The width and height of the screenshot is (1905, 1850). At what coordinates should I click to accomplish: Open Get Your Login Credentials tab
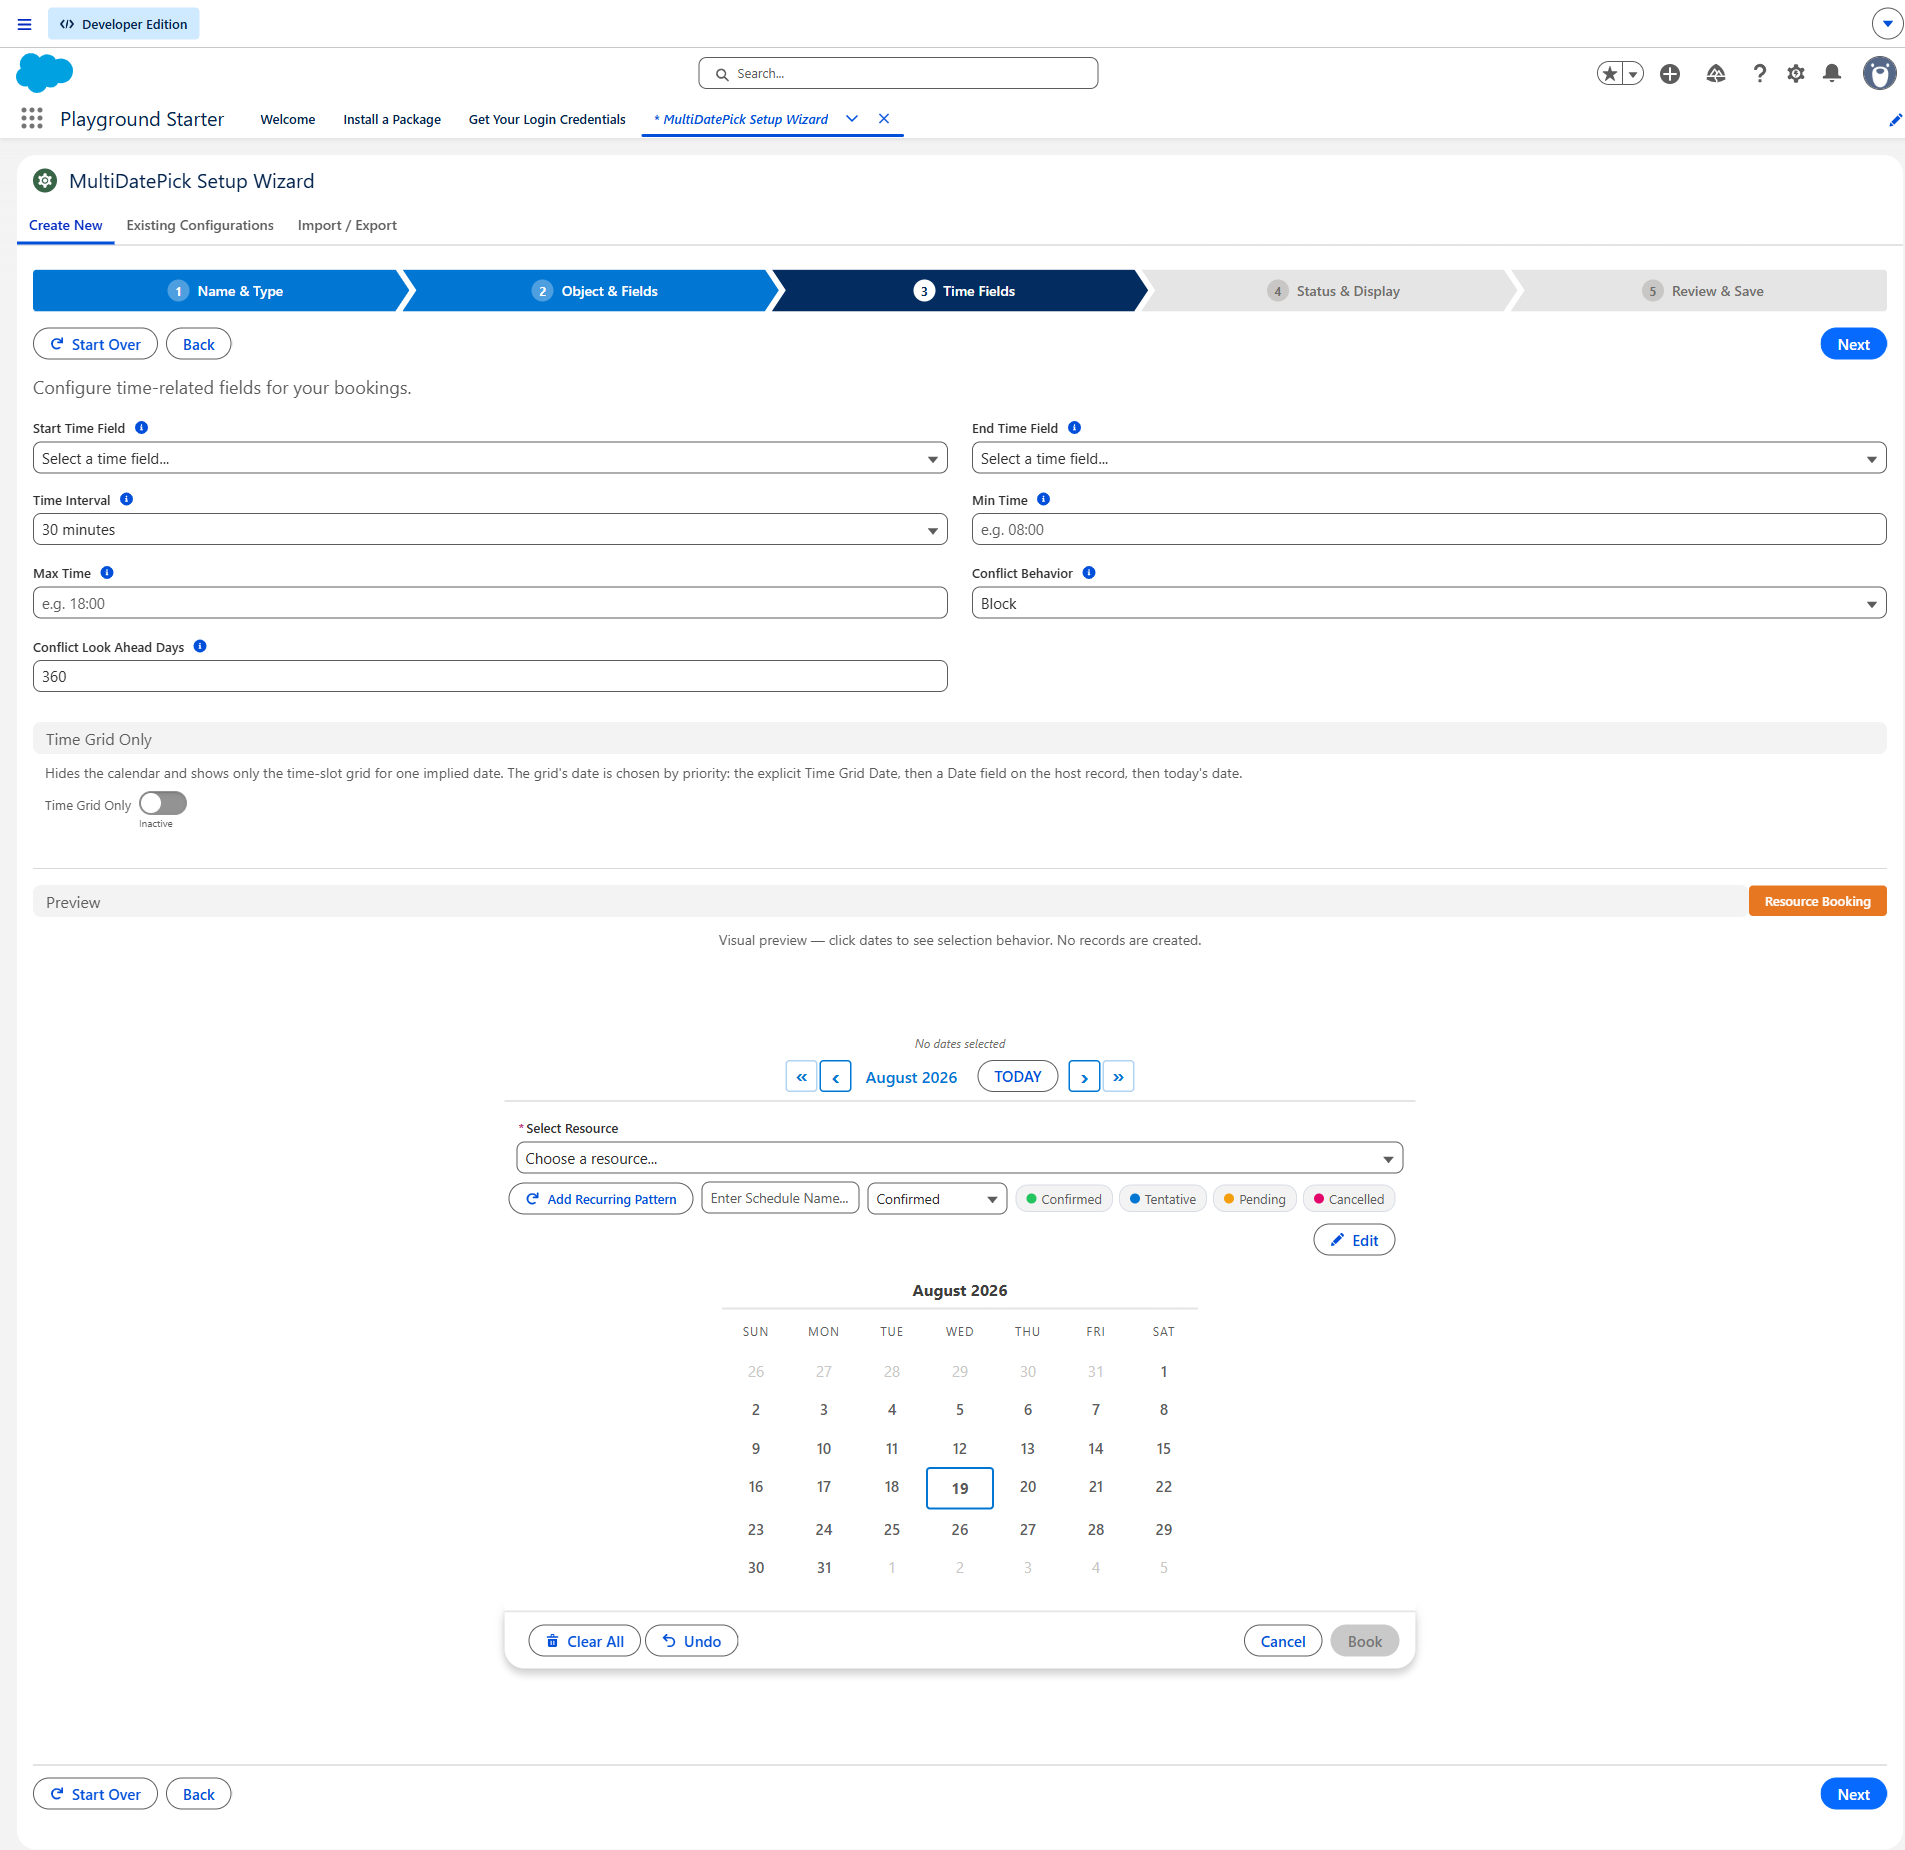547,119
